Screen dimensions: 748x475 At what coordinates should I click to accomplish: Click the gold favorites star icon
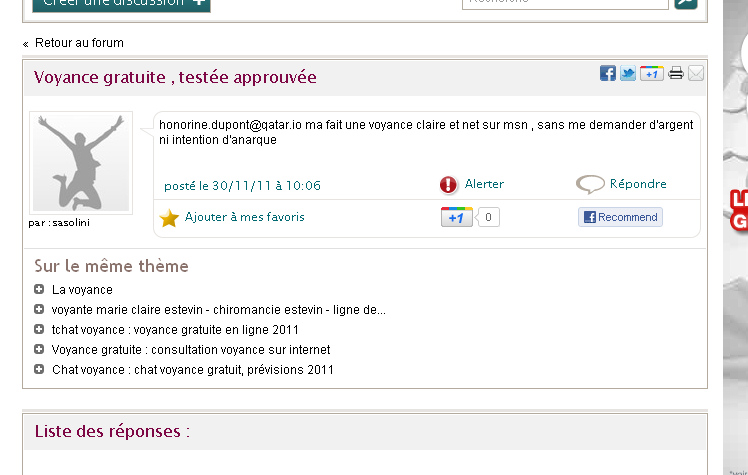tap(169, 218)
